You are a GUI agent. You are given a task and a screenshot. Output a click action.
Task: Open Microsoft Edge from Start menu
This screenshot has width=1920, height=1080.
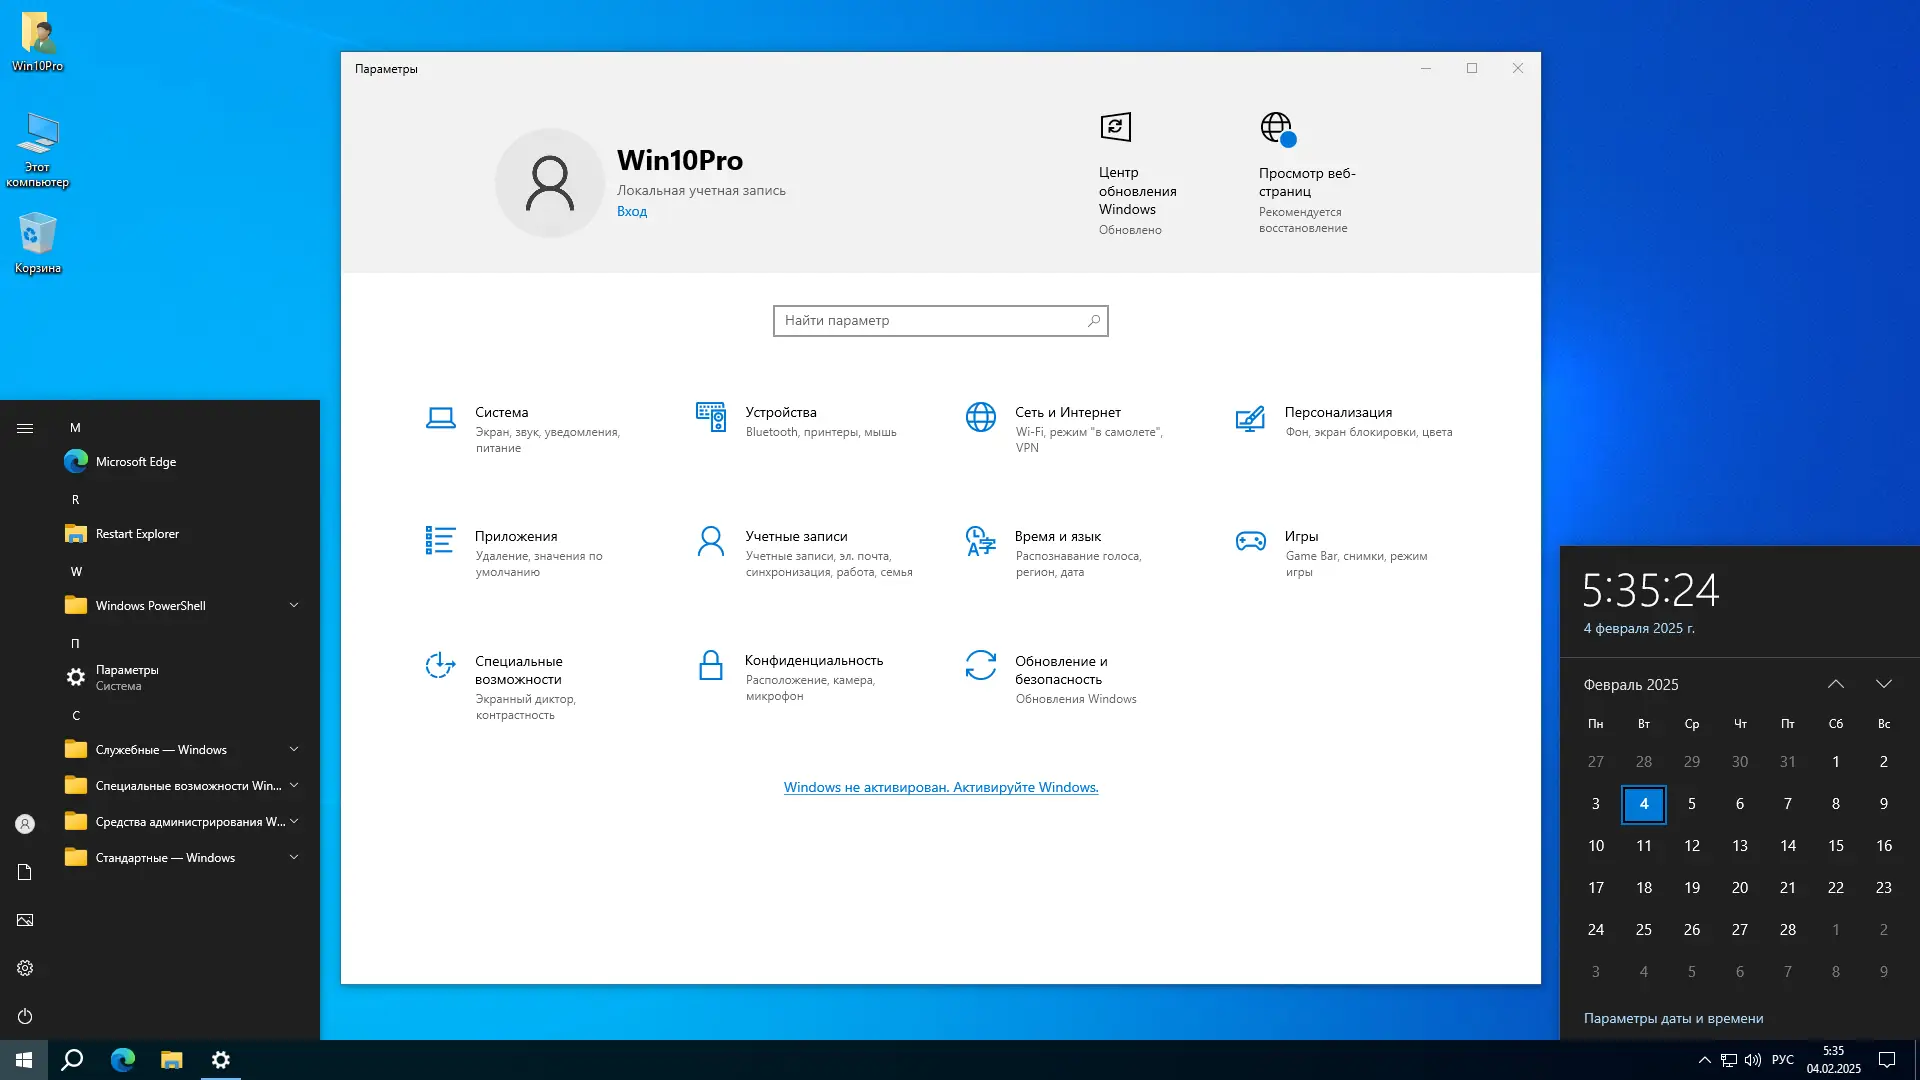coord(136,462)
